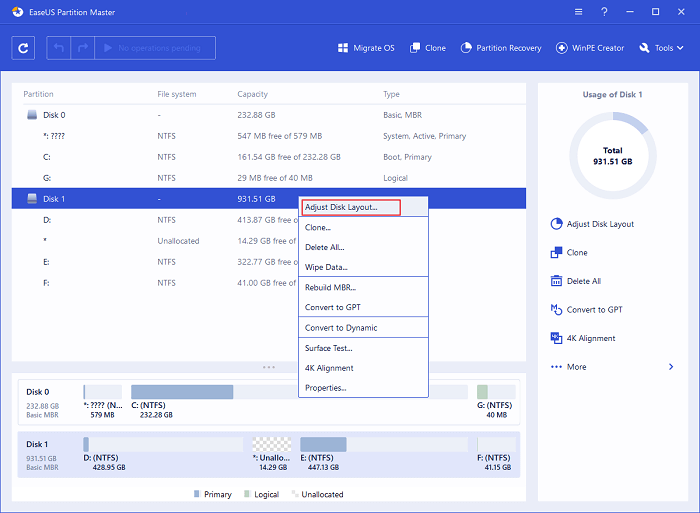Image resolution: width=700 pixels, height=513 pixels.
Task: Click the Migrate OS icon
Action: [344, 48]
